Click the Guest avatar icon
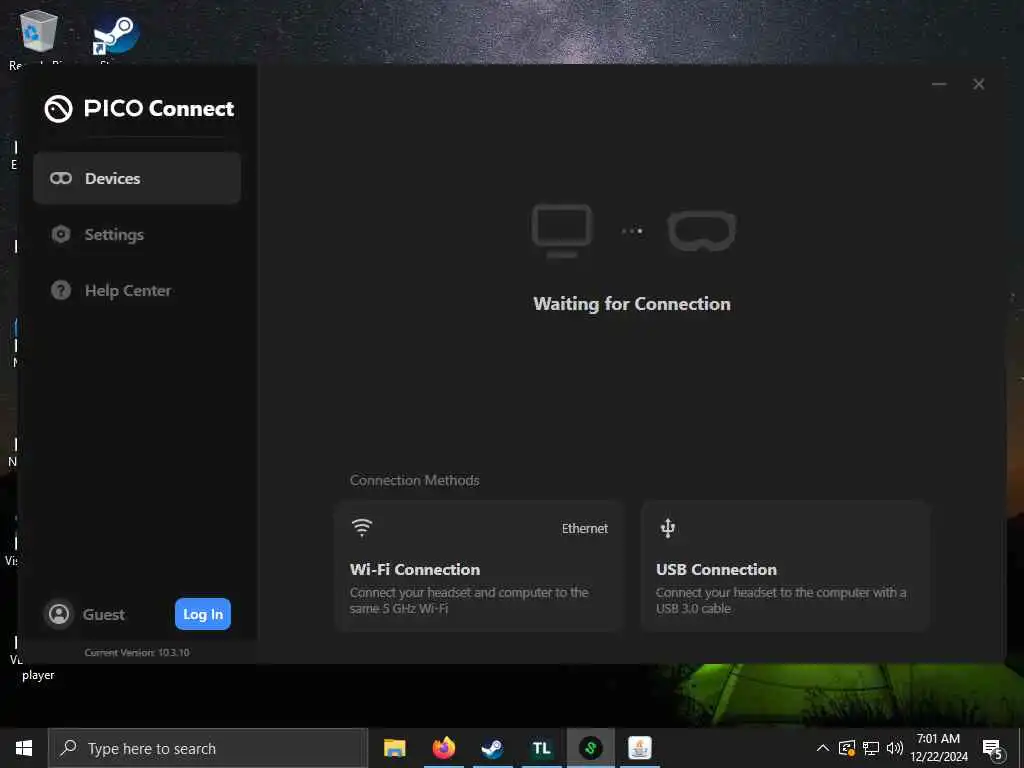The width and height of the screenshot is (1024, 768). point(59,614)
